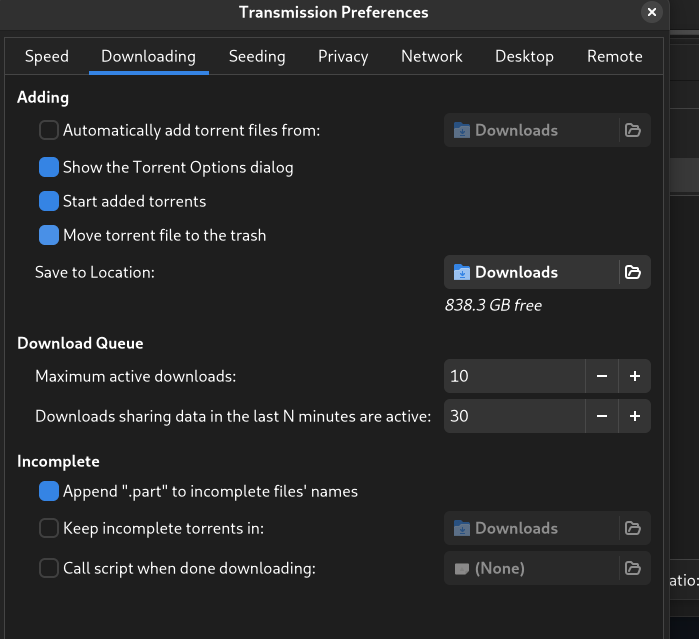Click the Save to Location label
The image size is (699, 639).
(x=95, y=272)
